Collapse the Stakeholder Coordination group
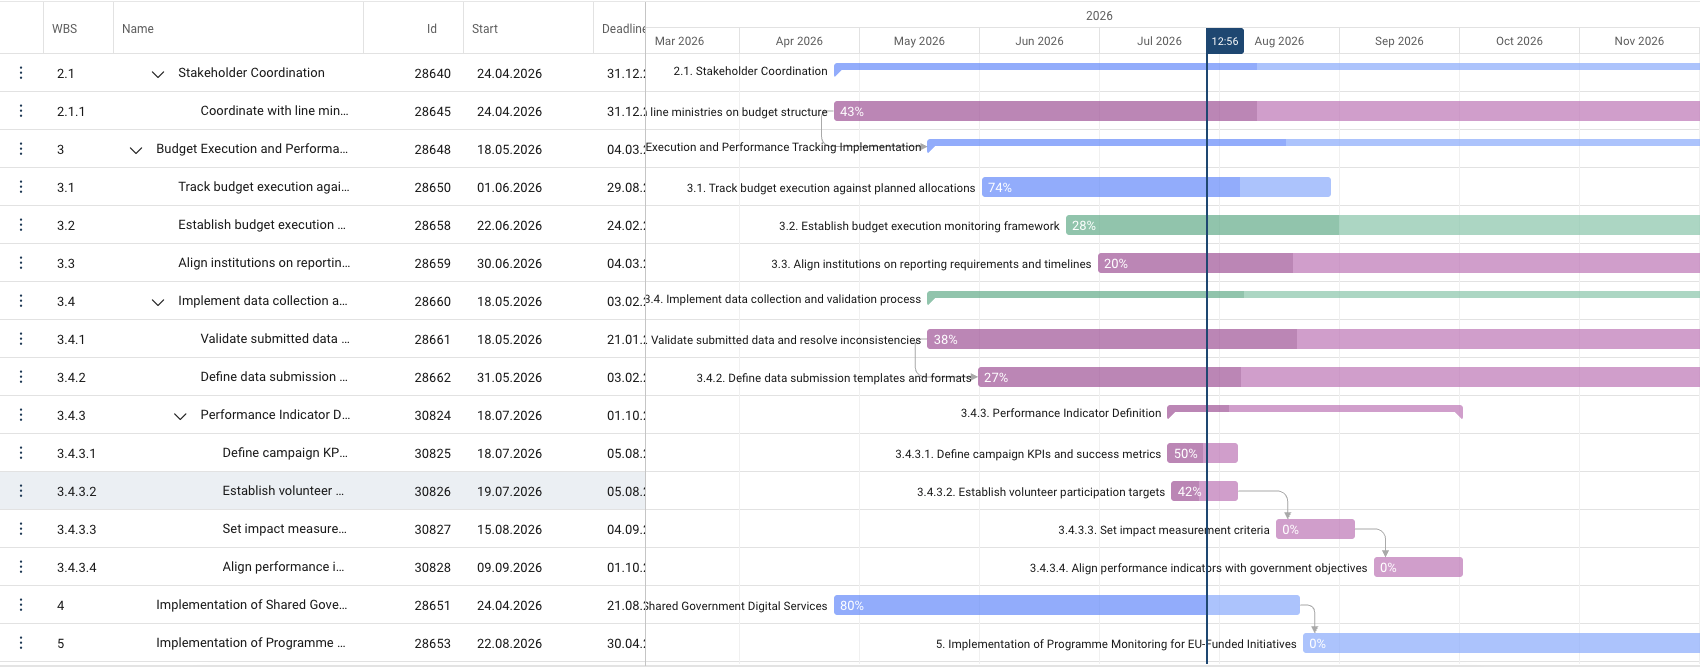Viewport: 1700px width, 667px height. pyautogui.click(x=157, y=74)
